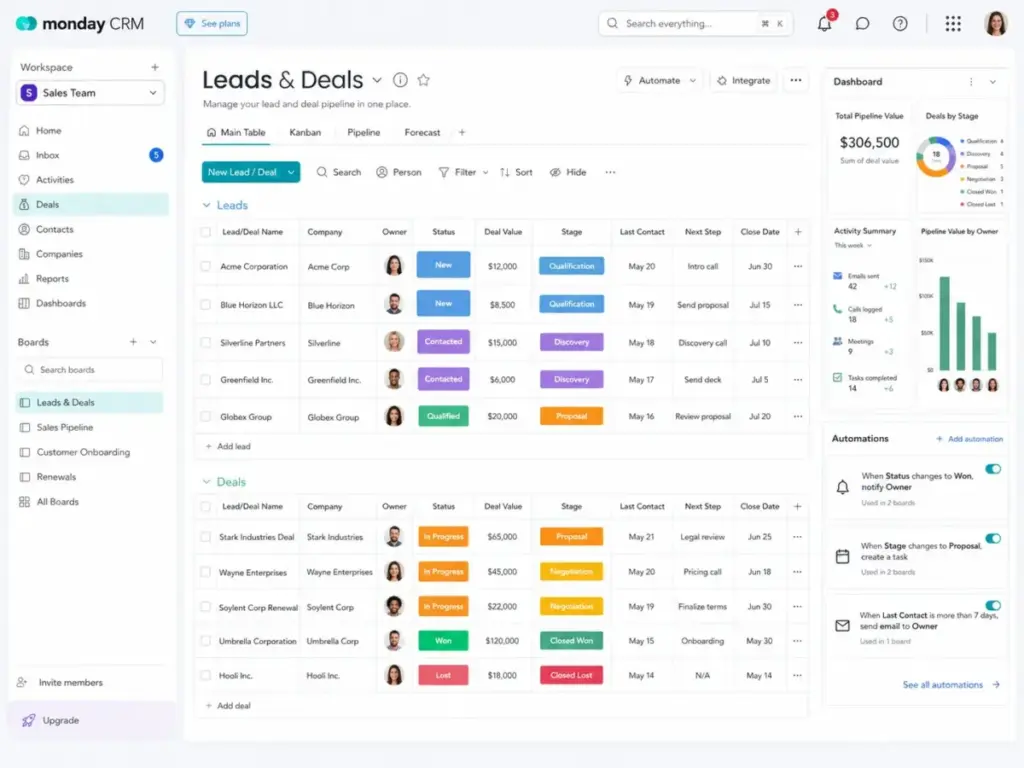Image resolution: width=1024 pixels, height=768 pixels.
Task: Click Add automation link
Action: [x=969, y=439]
